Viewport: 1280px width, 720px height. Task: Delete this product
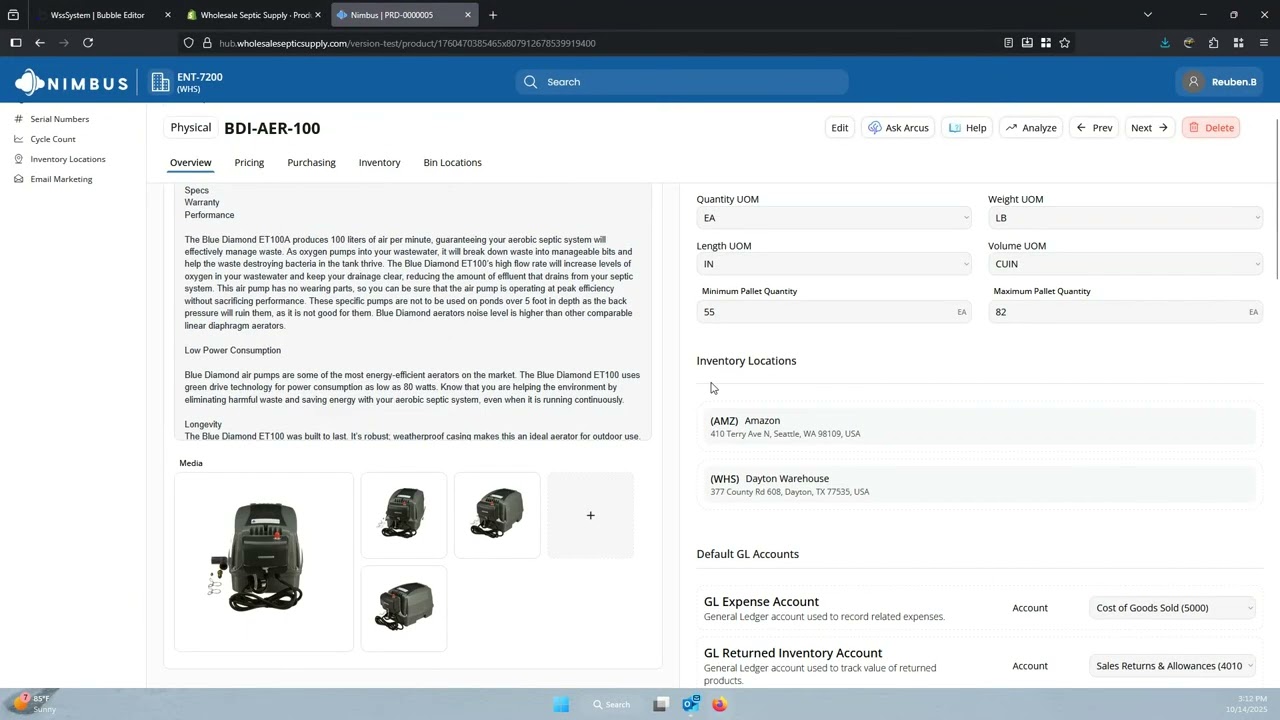1210,128
